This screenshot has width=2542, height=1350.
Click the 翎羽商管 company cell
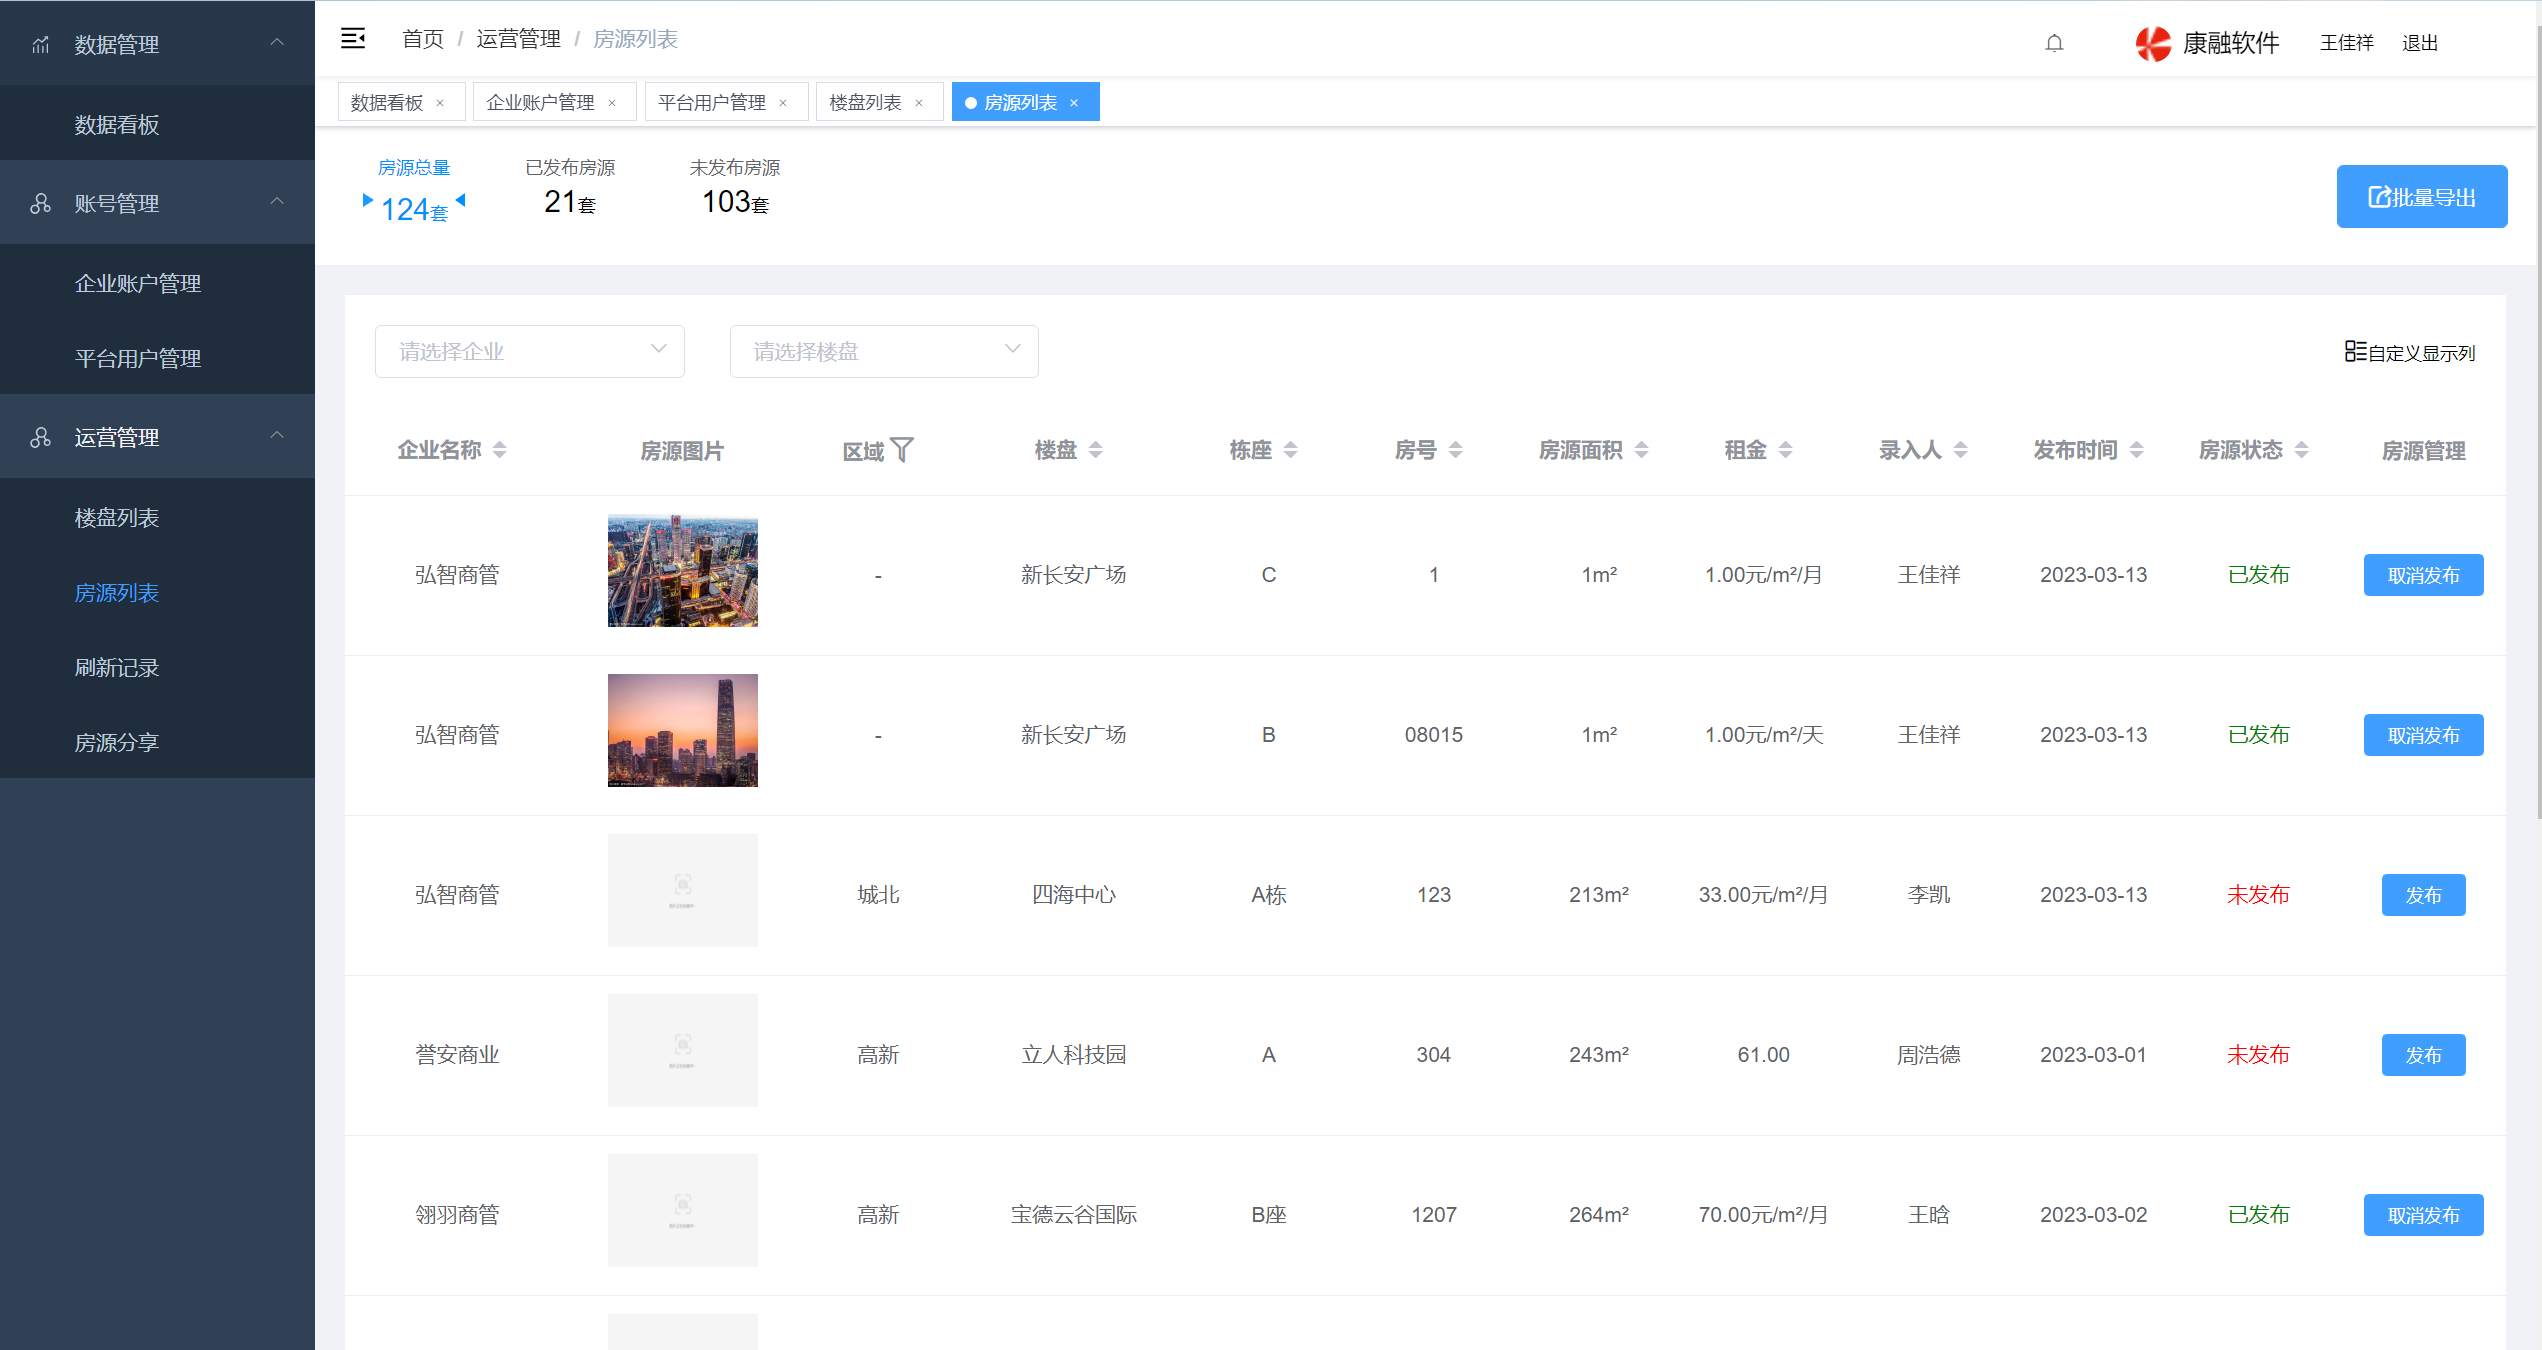point(457,1215)
